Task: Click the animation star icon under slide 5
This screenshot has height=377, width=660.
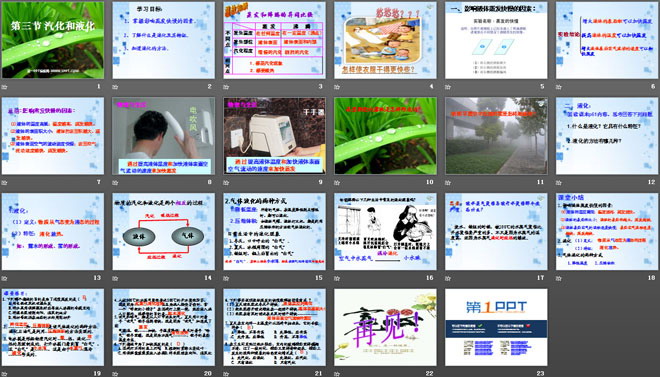Action: [x=448, y=87]
